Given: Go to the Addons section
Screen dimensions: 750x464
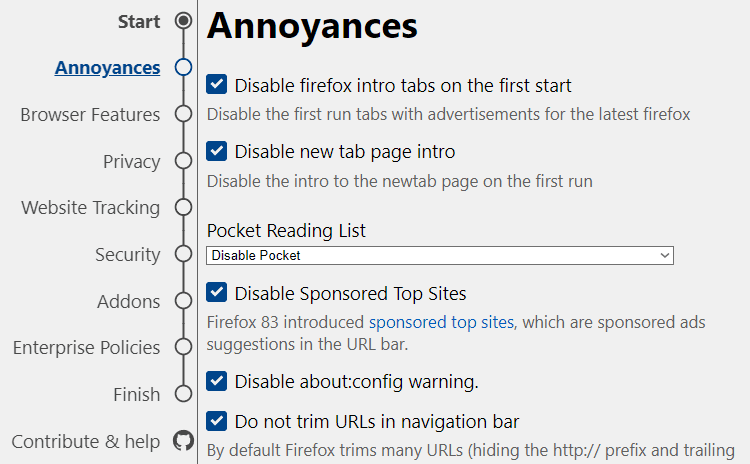Looking at the screenshot, I should 129,301.
